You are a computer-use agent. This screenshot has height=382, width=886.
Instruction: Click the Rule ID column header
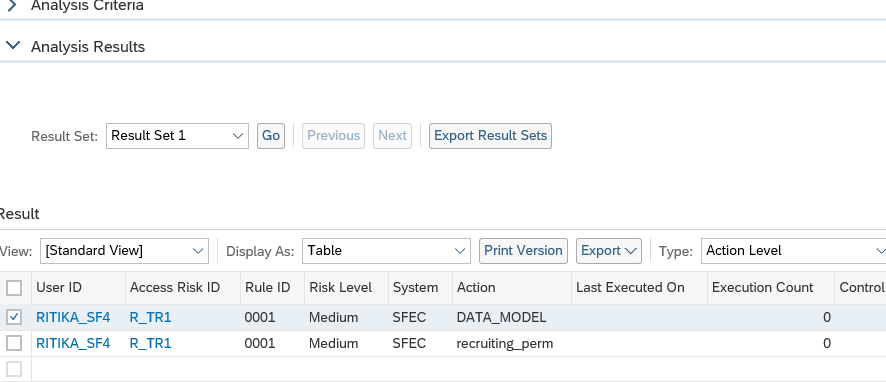[272, 288]
